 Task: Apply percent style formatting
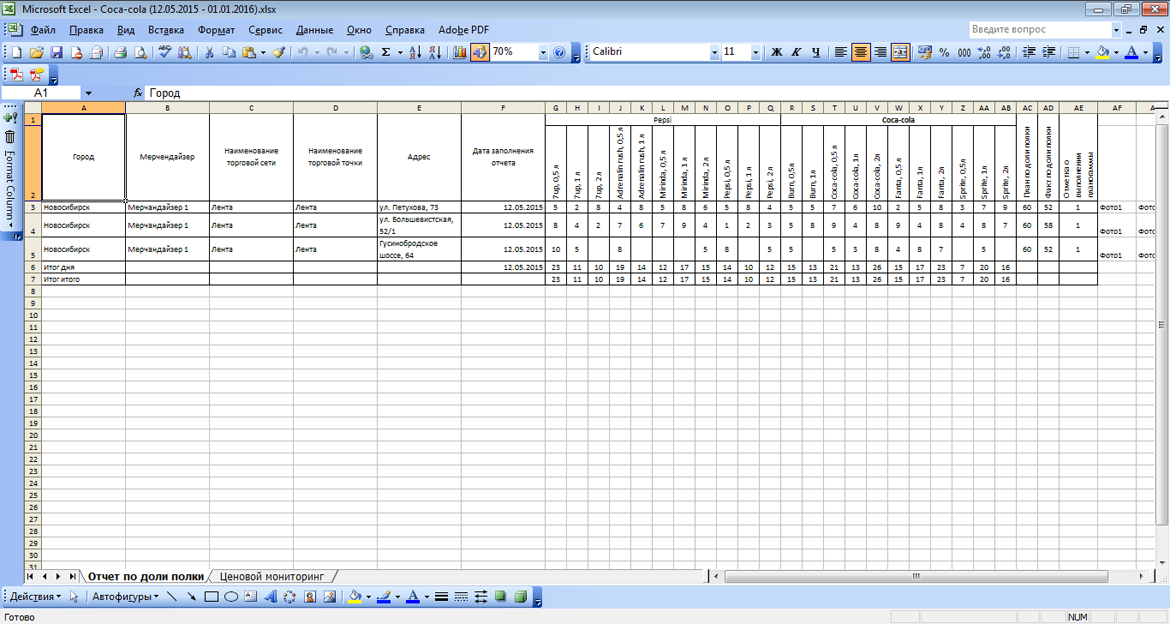tap(943, 52)
